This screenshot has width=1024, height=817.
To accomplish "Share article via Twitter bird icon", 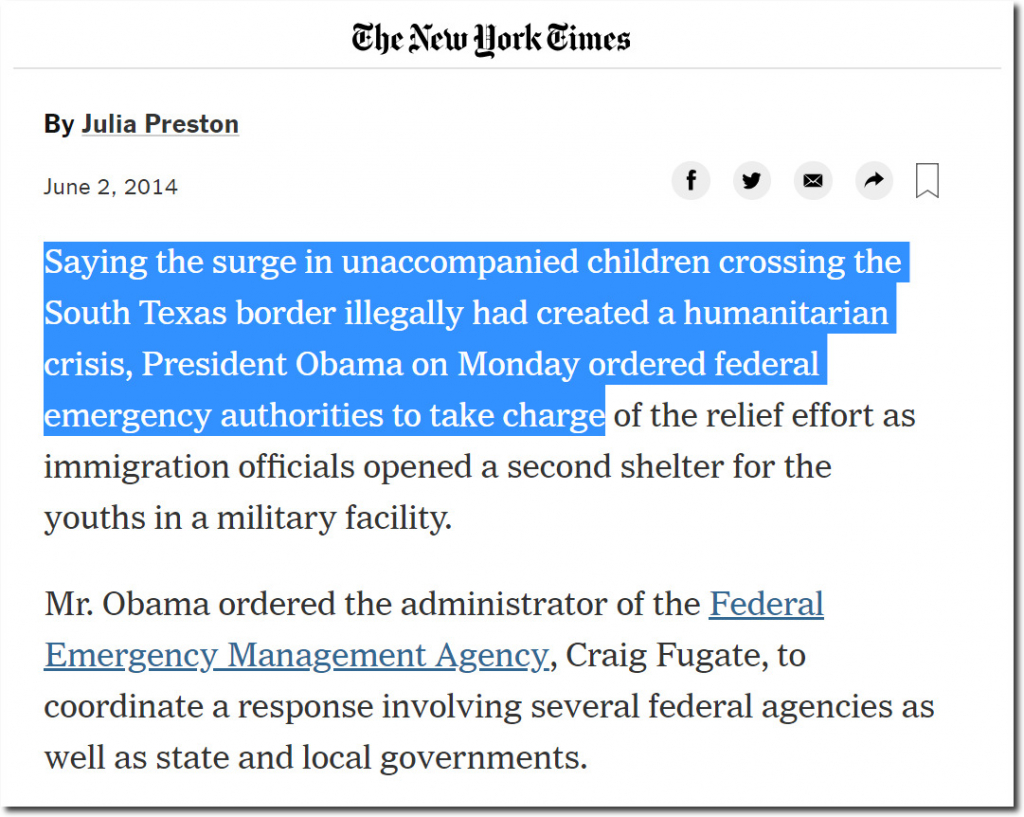I will (752, 180).
